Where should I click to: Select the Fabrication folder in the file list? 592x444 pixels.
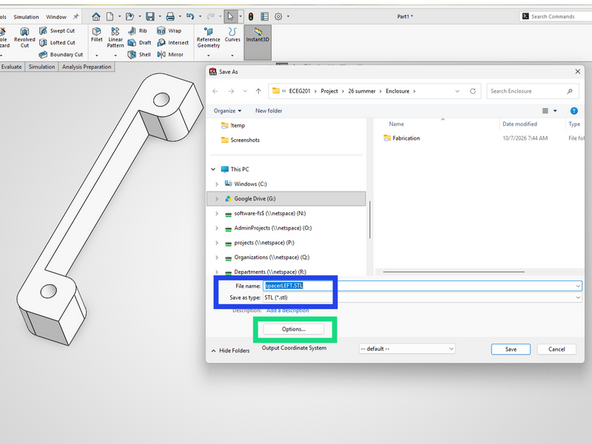402,139
